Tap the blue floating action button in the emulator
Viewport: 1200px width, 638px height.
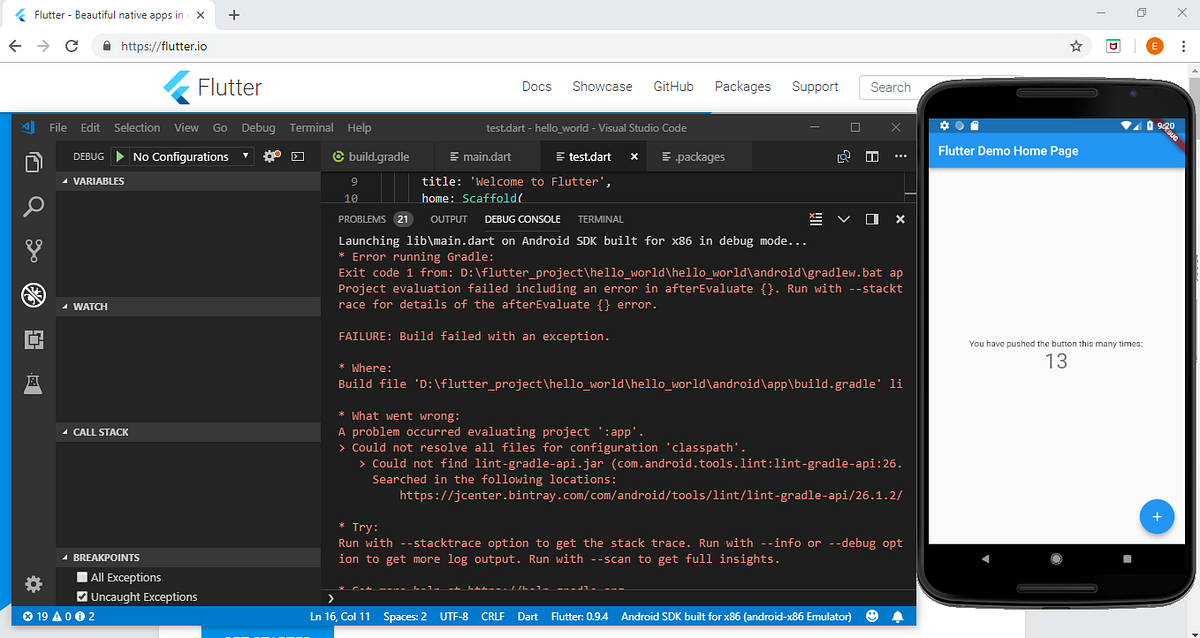click(1157, 517)
